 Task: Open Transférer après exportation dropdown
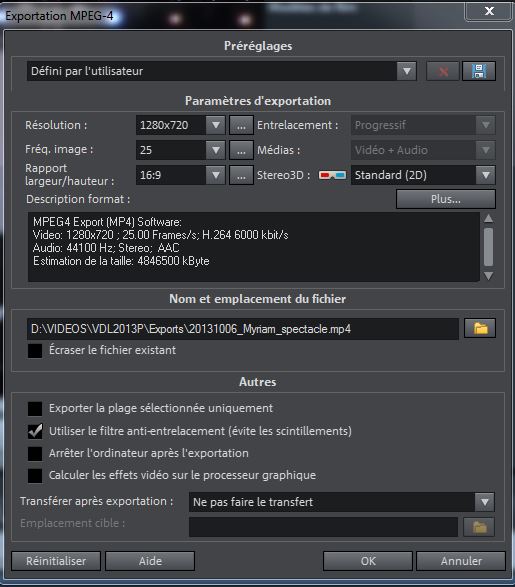tap(485, 502)
